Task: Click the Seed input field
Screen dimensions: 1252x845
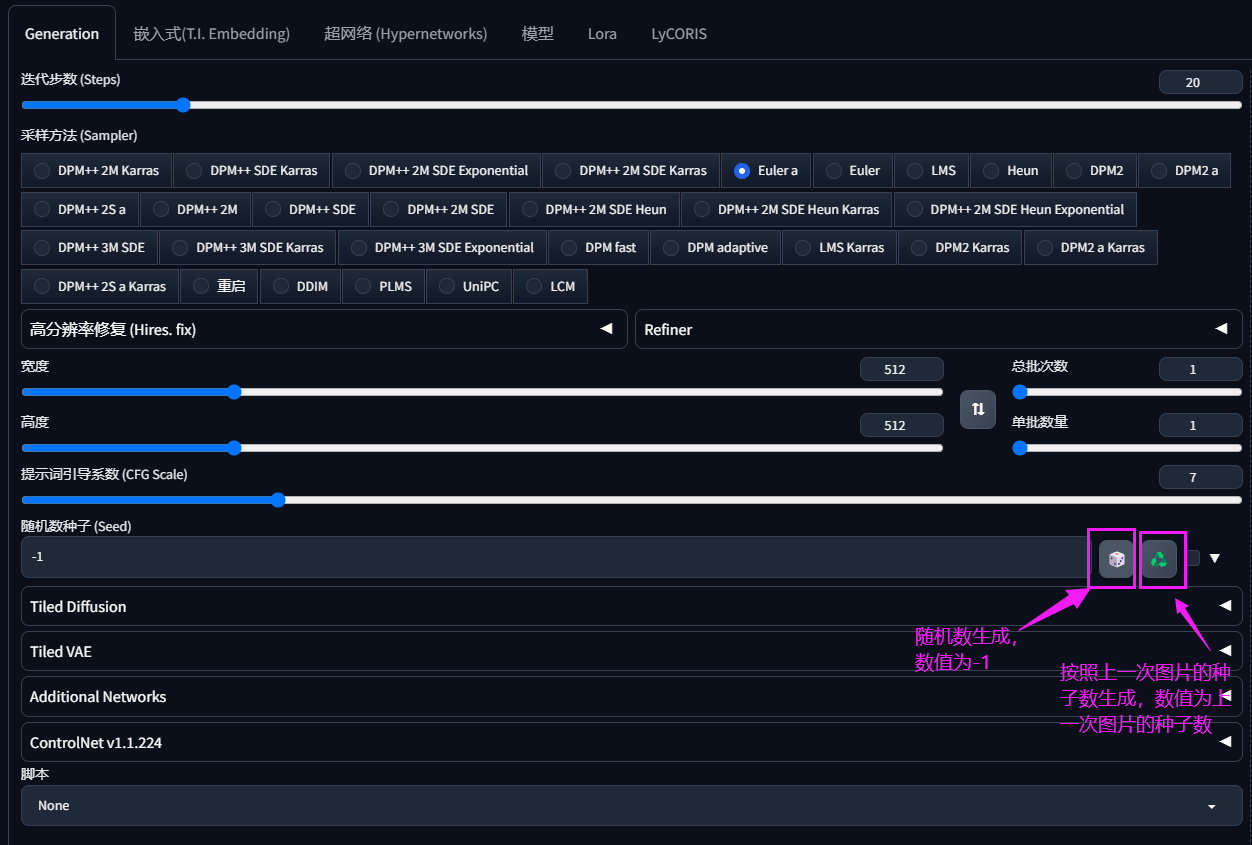Action: (x=550, y=557)
